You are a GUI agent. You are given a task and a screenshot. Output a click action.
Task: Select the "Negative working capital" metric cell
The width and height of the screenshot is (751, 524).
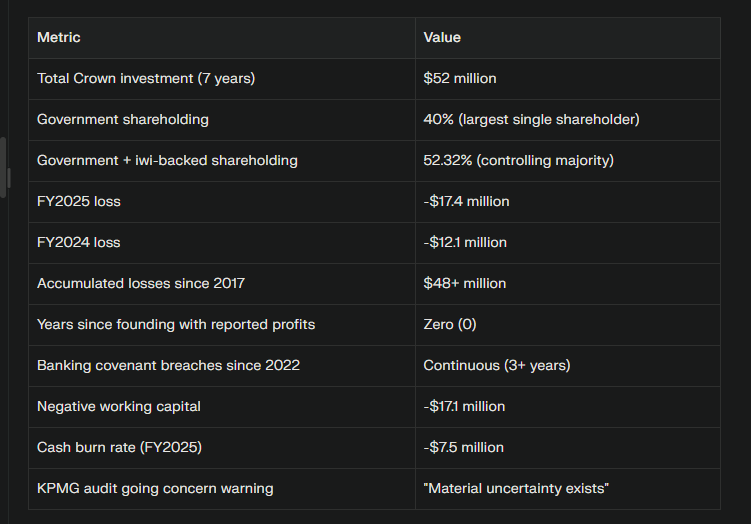point(119,406)
